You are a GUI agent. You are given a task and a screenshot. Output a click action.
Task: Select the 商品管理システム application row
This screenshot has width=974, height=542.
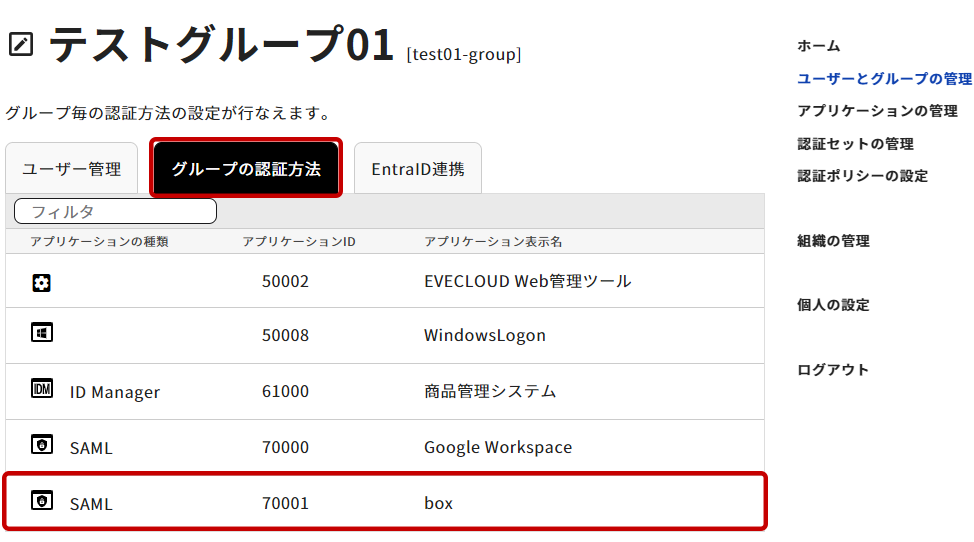[489, 391]
